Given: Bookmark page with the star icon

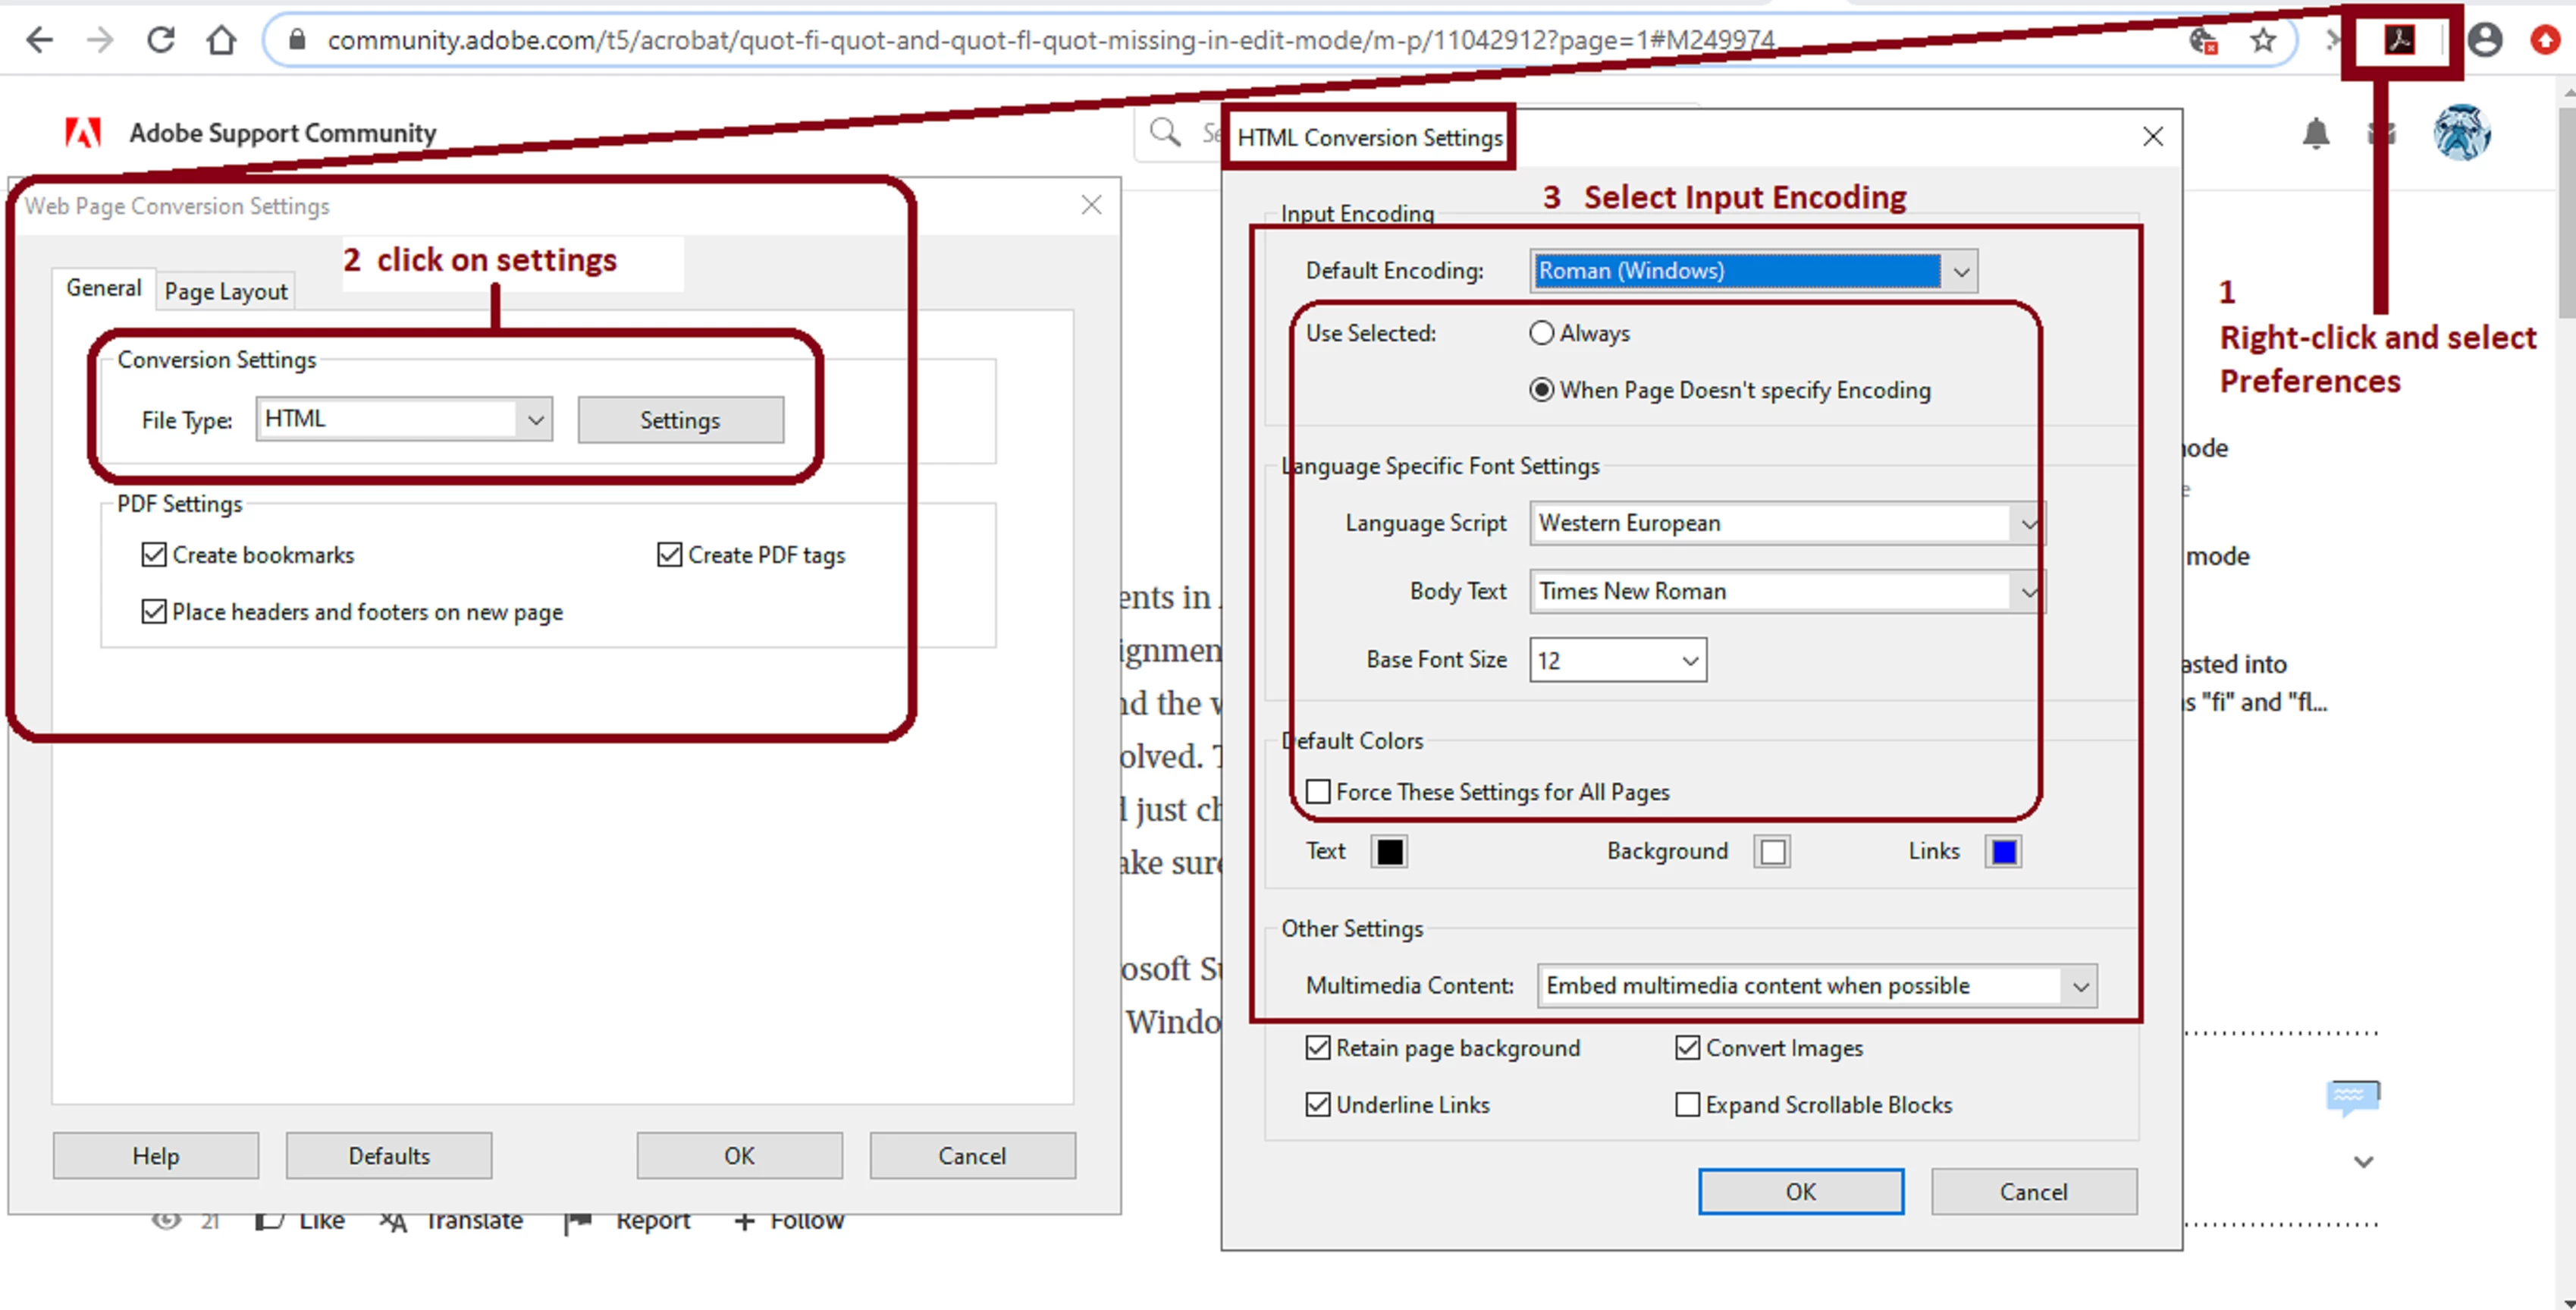Looking at the screenshot, I should click(x=2263, y=40).
